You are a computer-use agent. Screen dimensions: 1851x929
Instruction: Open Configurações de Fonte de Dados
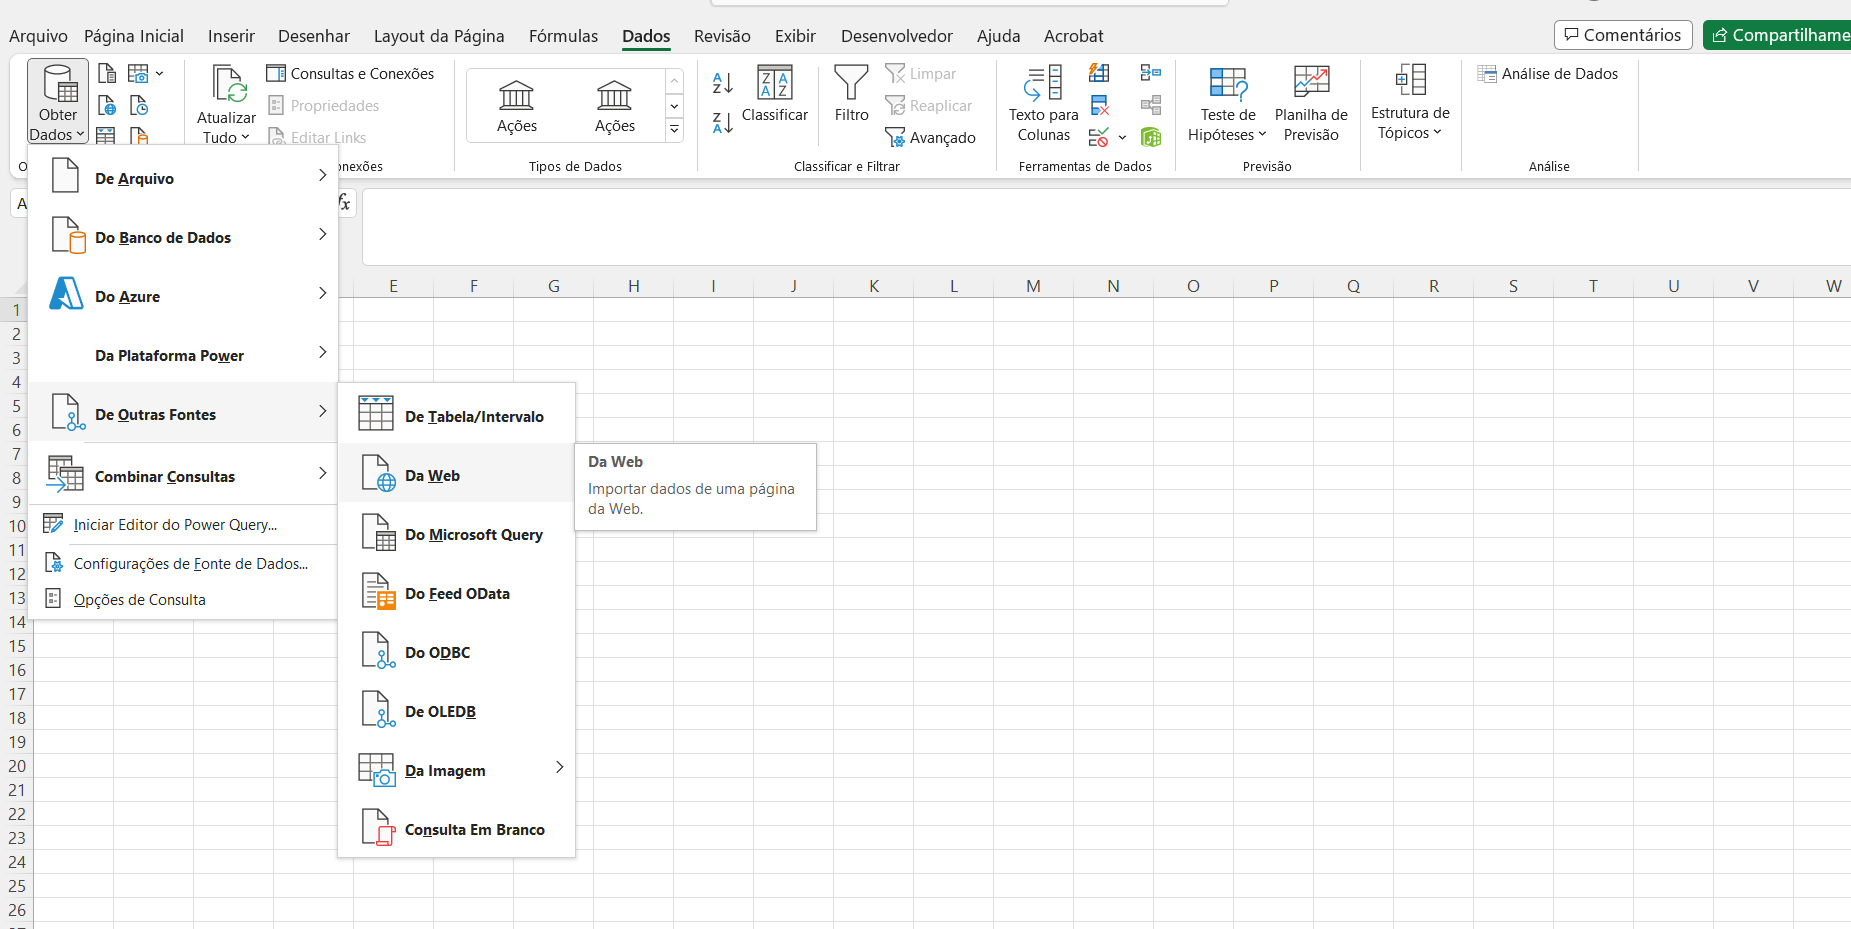184,563
